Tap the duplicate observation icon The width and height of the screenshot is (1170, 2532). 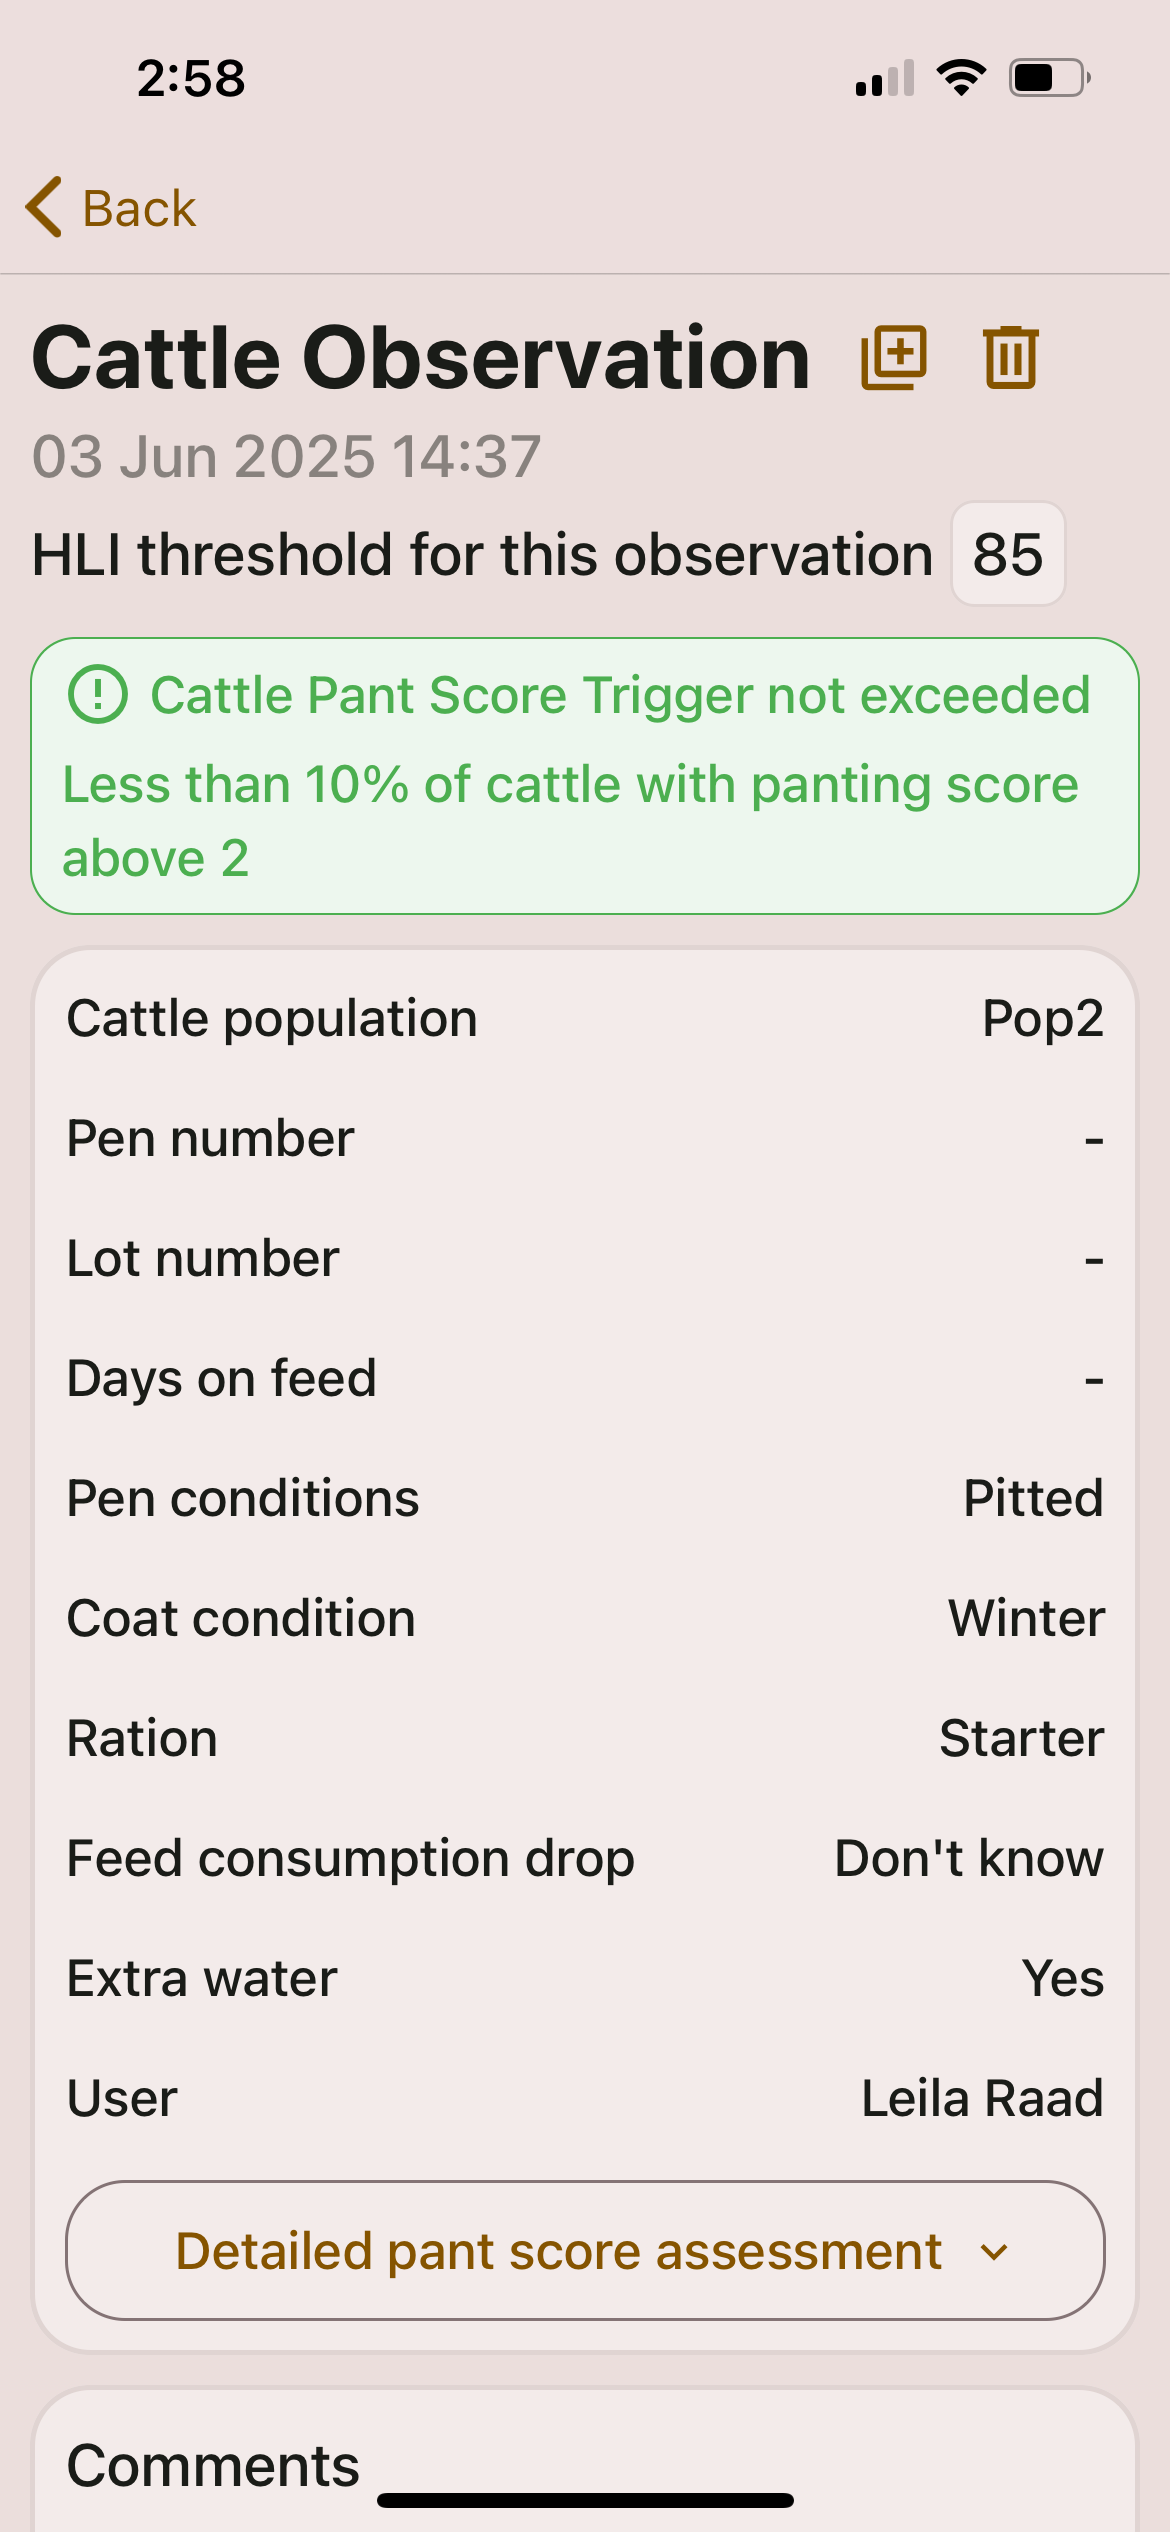894,357
